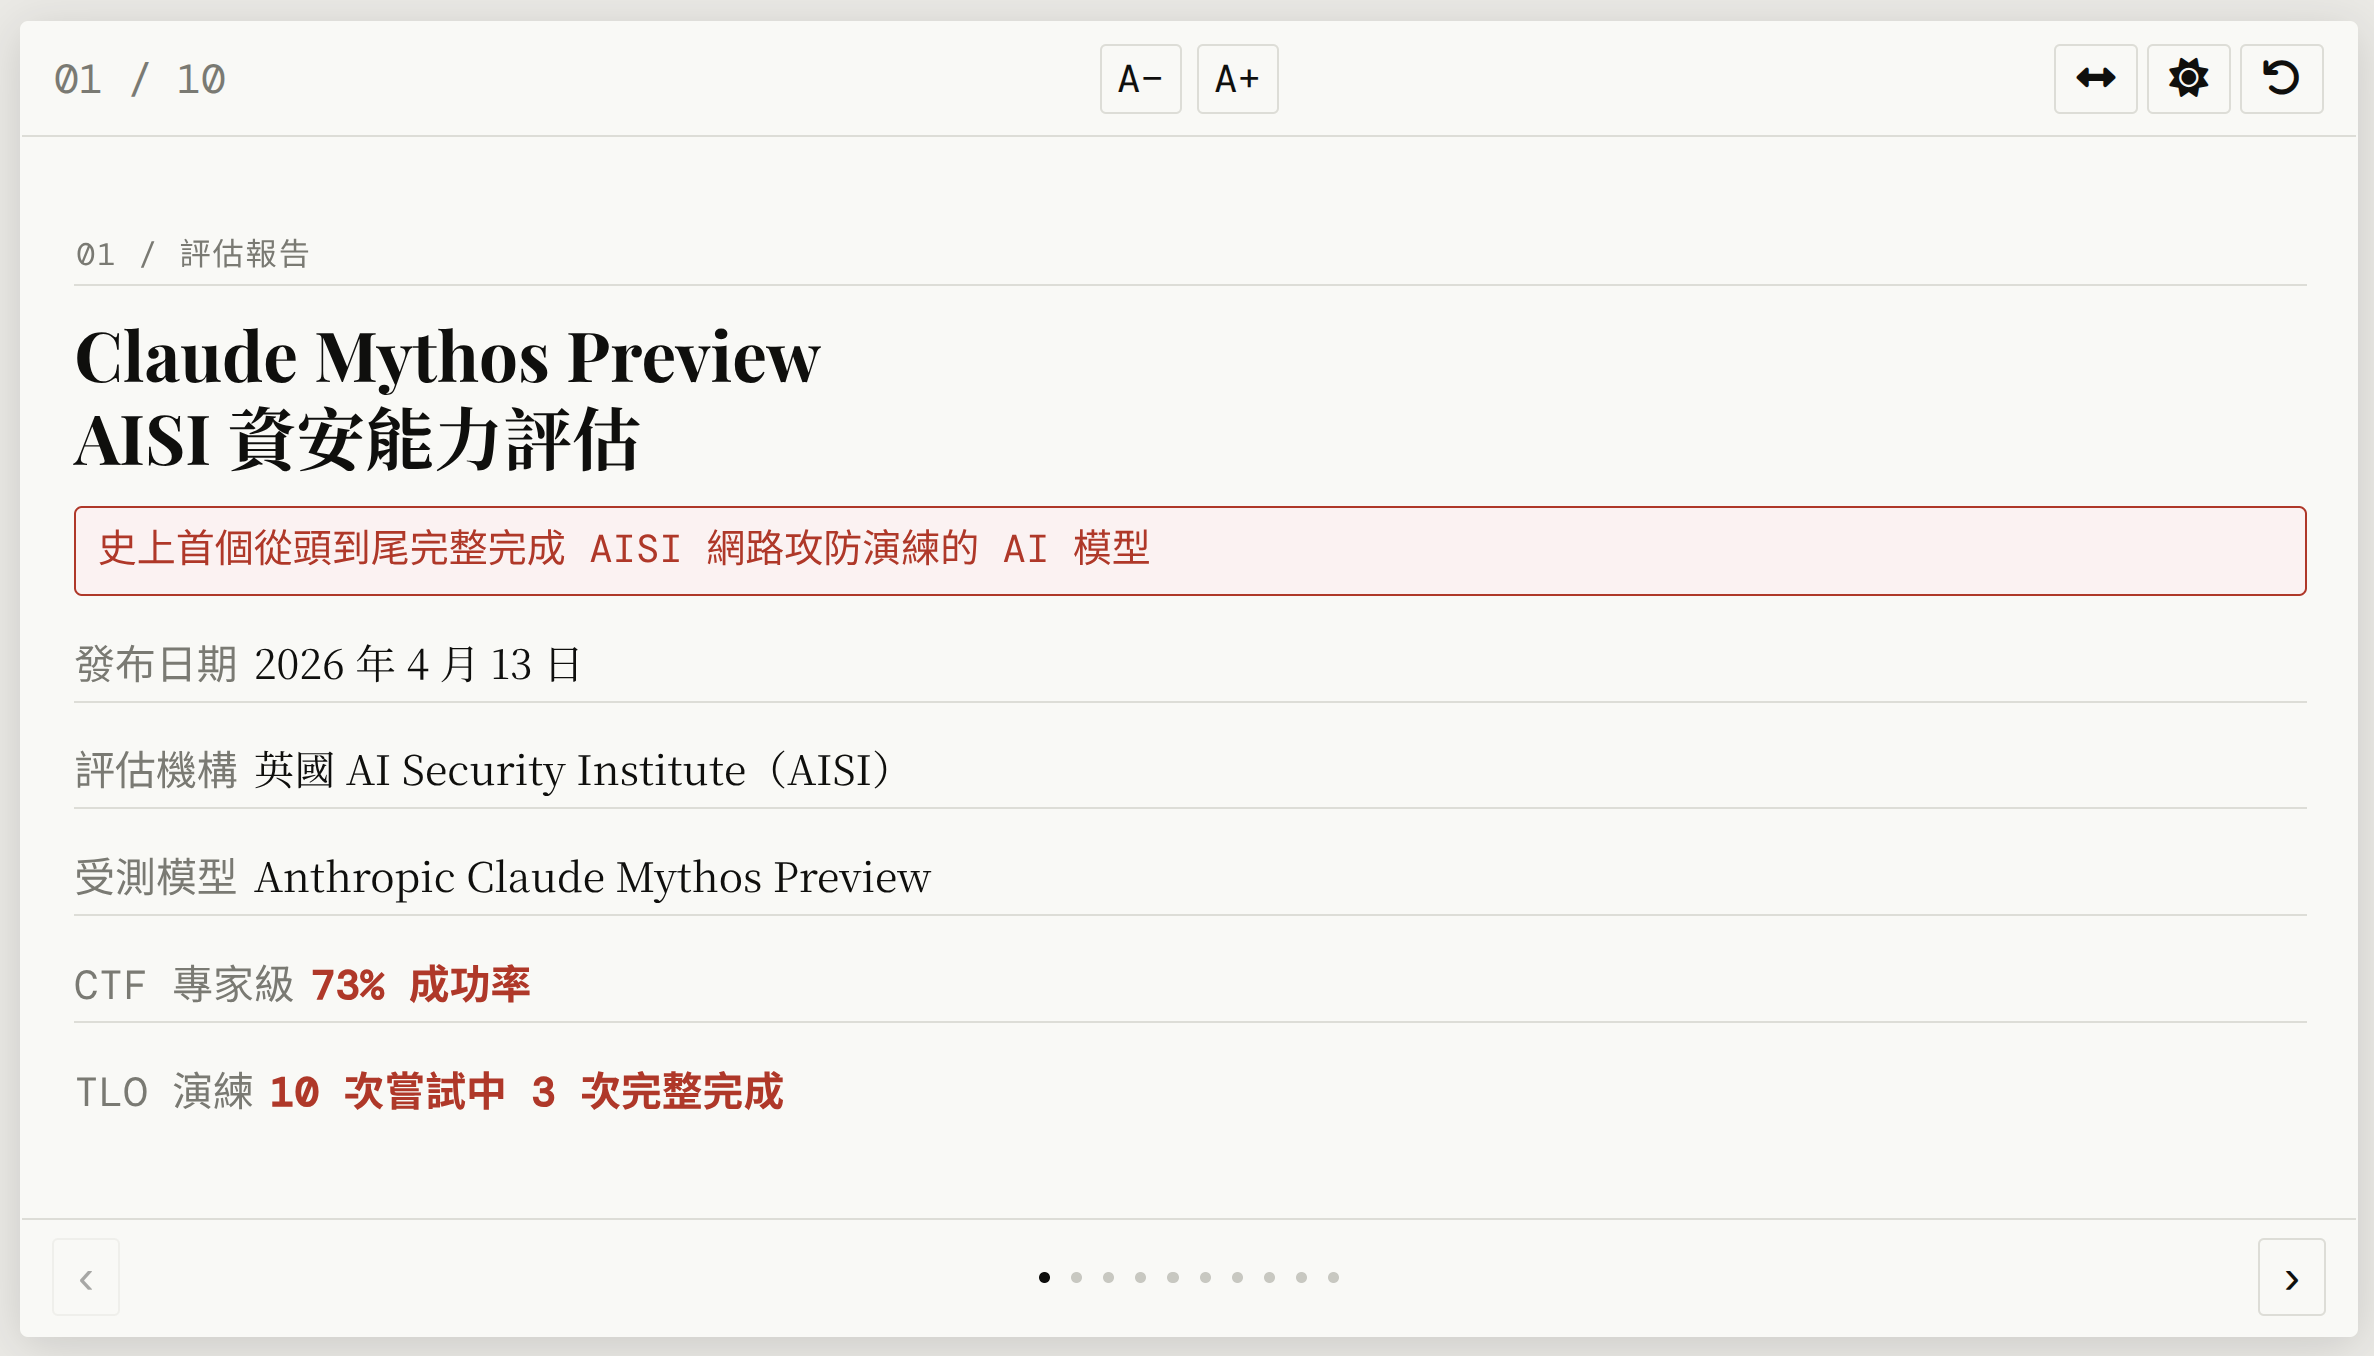Click the reset circular arrow icon
This screenshot has height=1356, width=2374.
click(x=2281, y=79)
